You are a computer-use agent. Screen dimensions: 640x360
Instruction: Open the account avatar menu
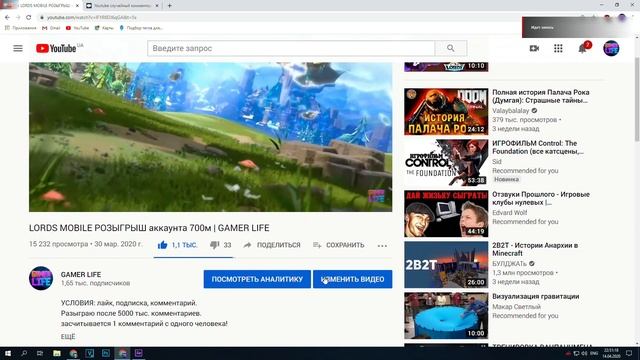point(611,48)
